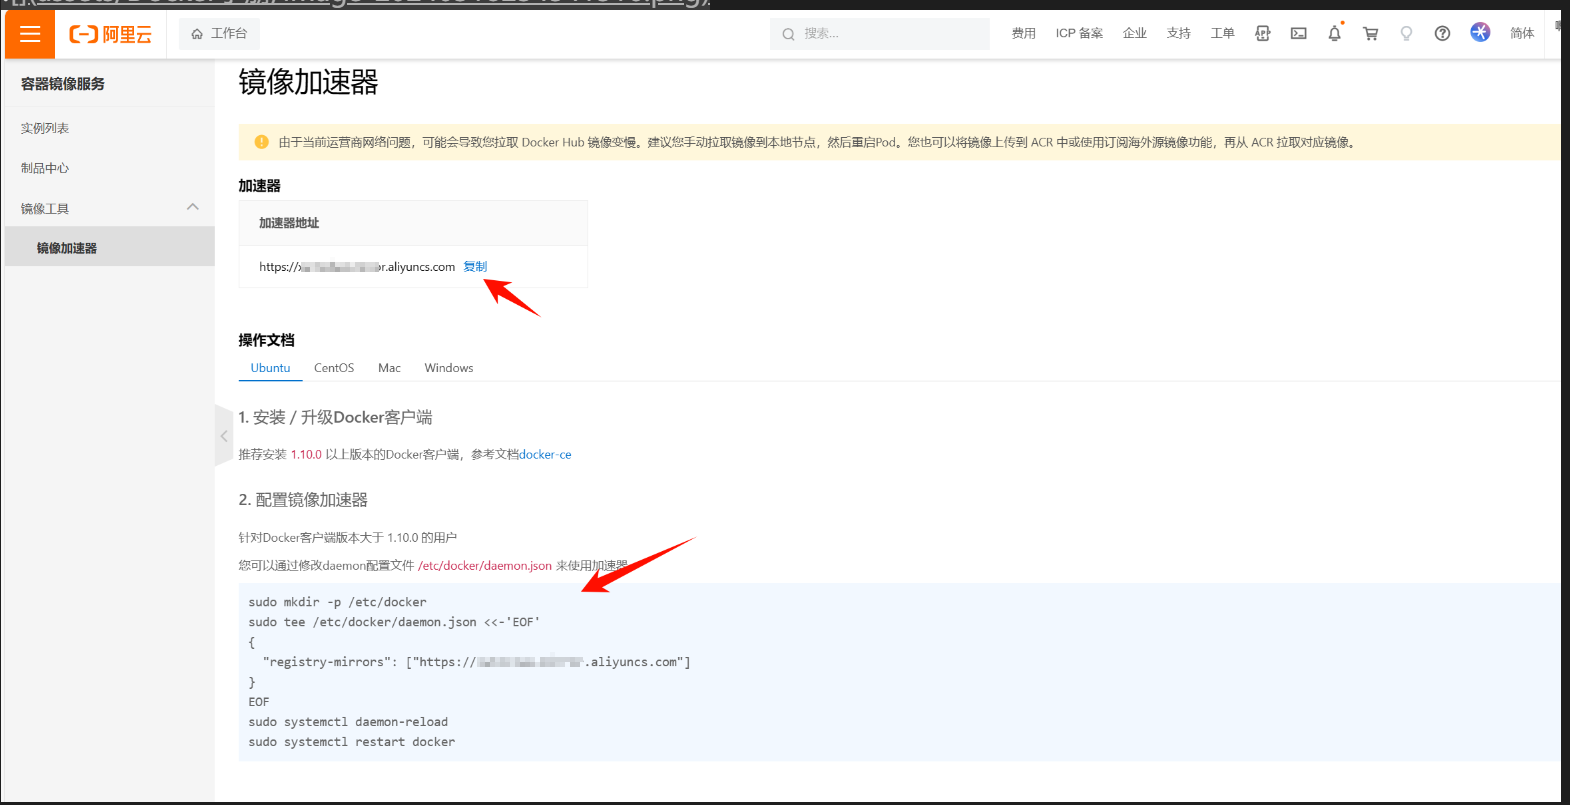Click the "registry-mirrors" code line

click(476, 662)
